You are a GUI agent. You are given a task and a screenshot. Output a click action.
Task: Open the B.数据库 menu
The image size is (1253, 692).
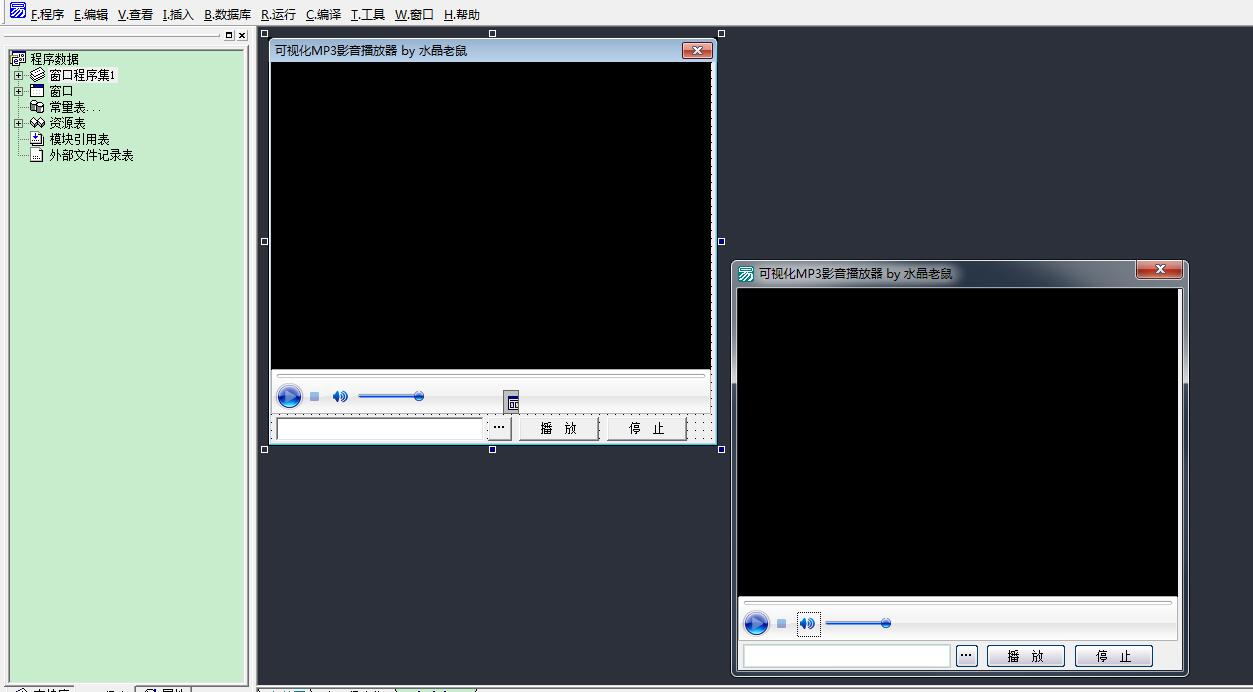click(227, 15)
